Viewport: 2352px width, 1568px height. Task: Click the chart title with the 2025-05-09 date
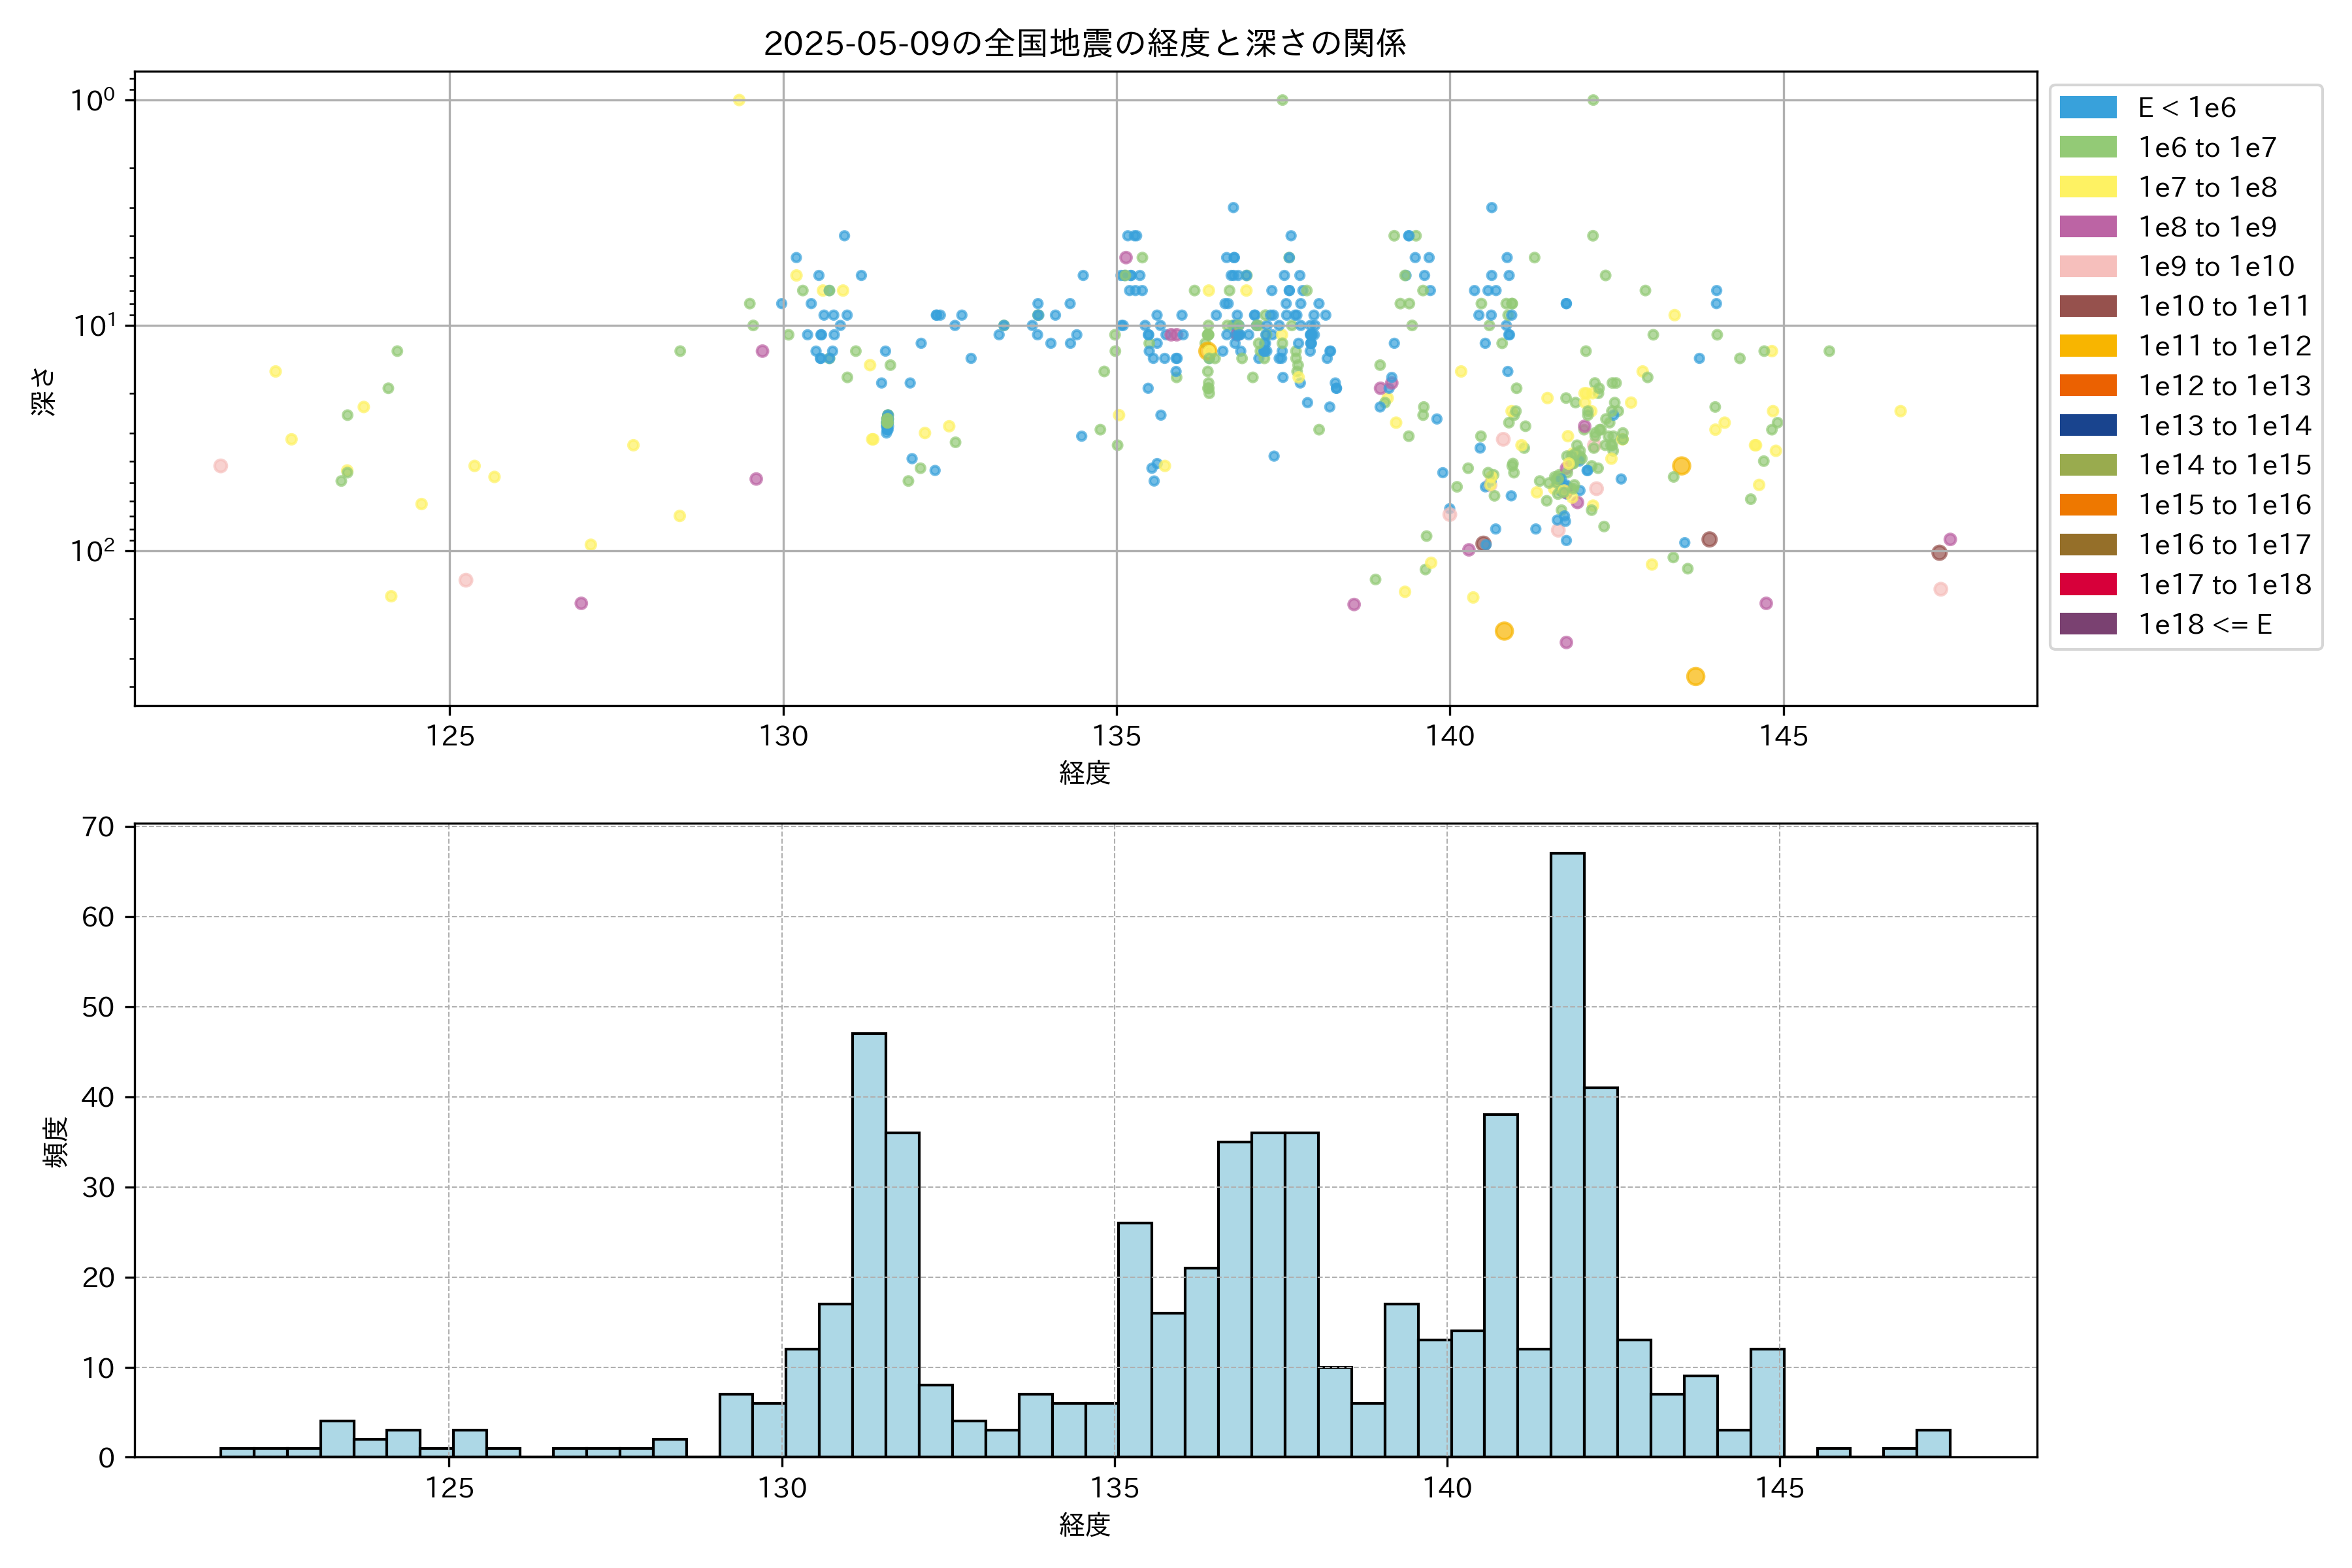[1085, 43]
